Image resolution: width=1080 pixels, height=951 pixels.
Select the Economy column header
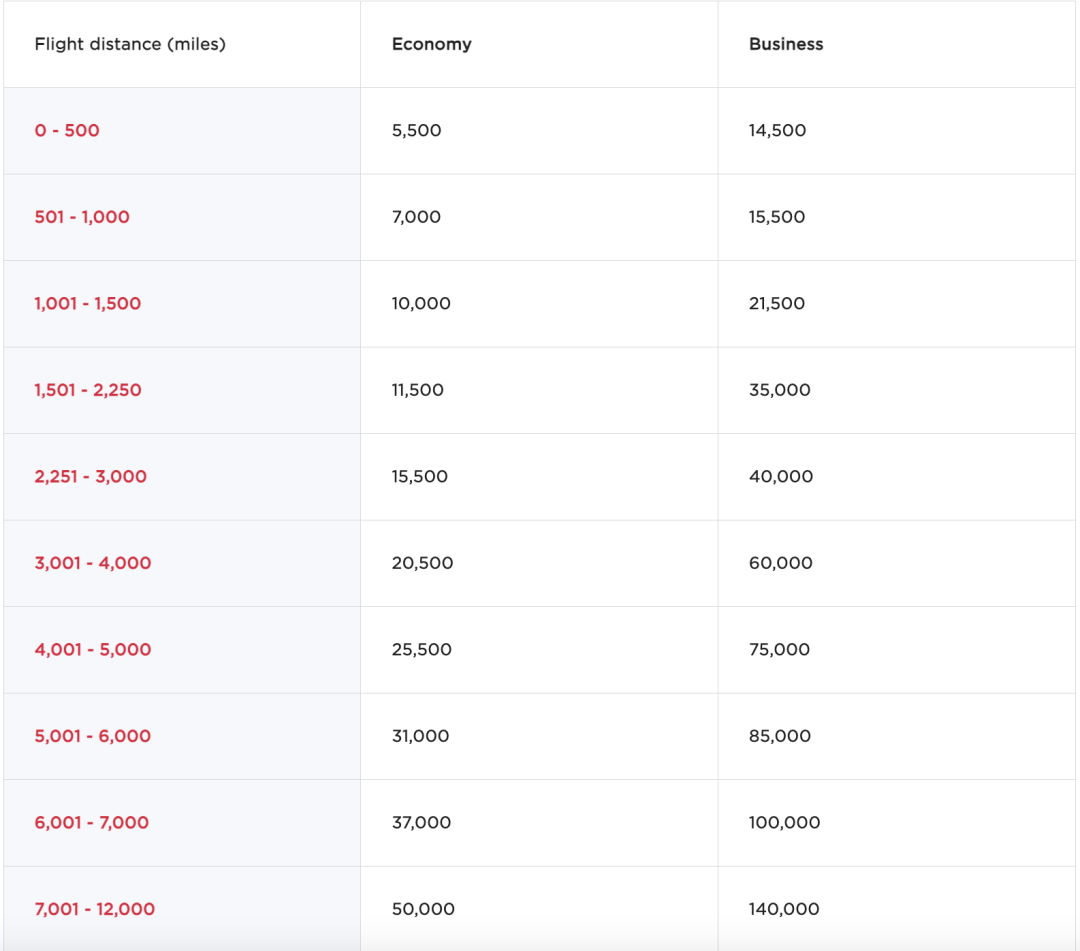431,44
